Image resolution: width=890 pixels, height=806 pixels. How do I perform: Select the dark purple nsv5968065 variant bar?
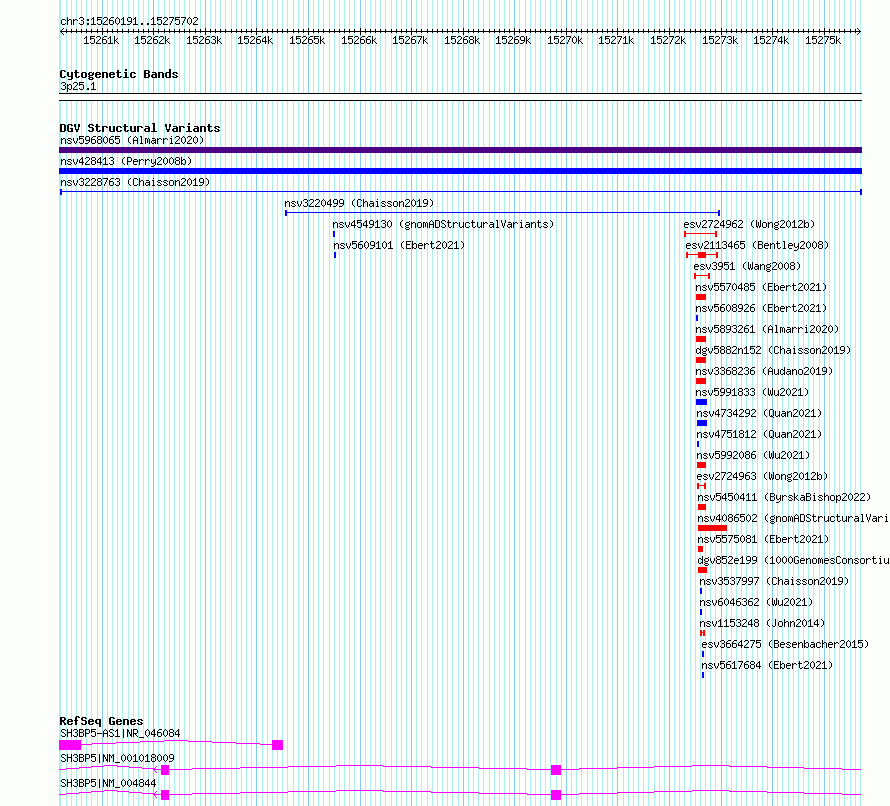[x=460, y=150]
